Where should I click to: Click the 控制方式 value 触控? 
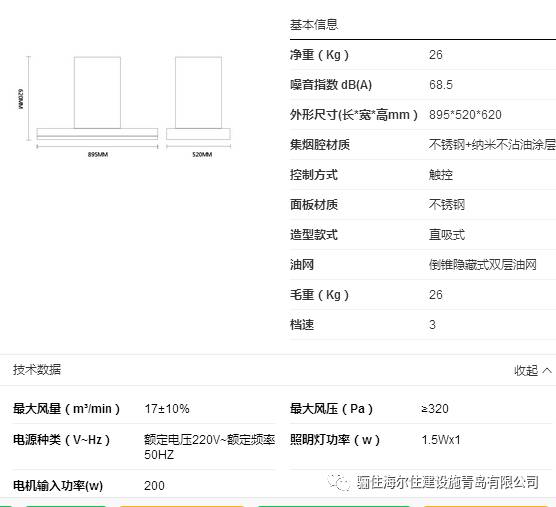coord(441,175)
